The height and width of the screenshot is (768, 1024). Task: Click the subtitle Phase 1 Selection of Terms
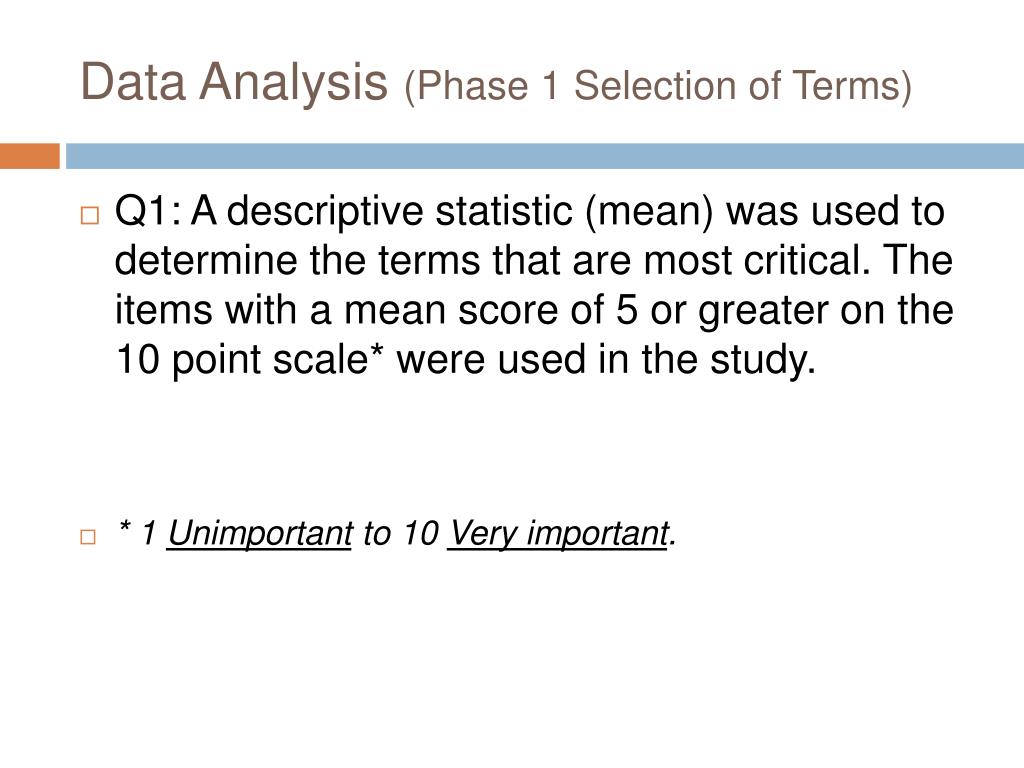[658, 87]
